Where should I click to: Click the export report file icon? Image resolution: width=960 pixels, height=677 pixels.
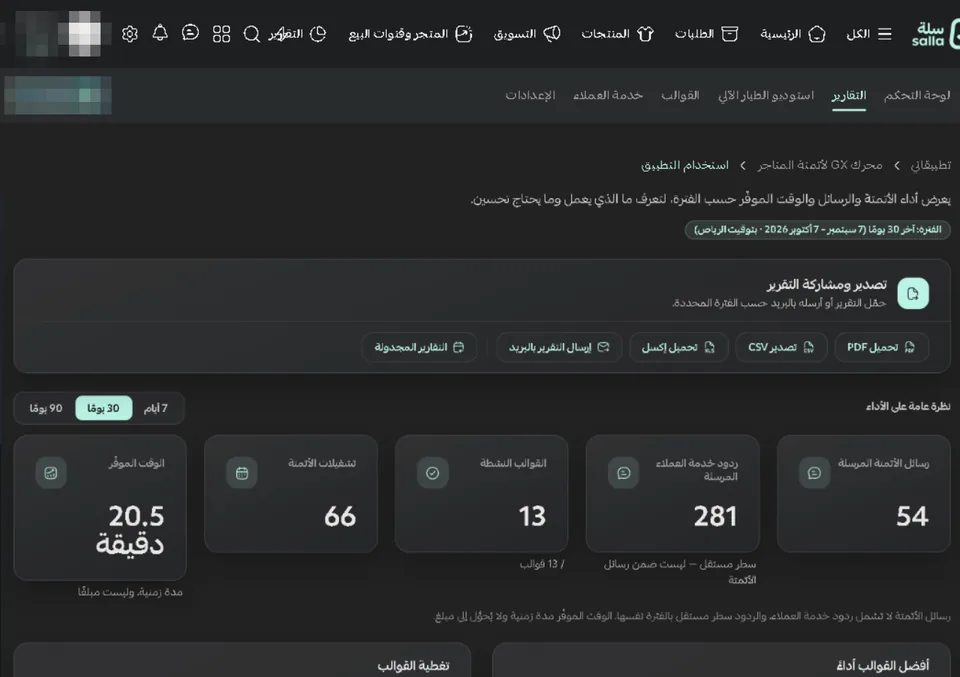(x=913, y=293)
